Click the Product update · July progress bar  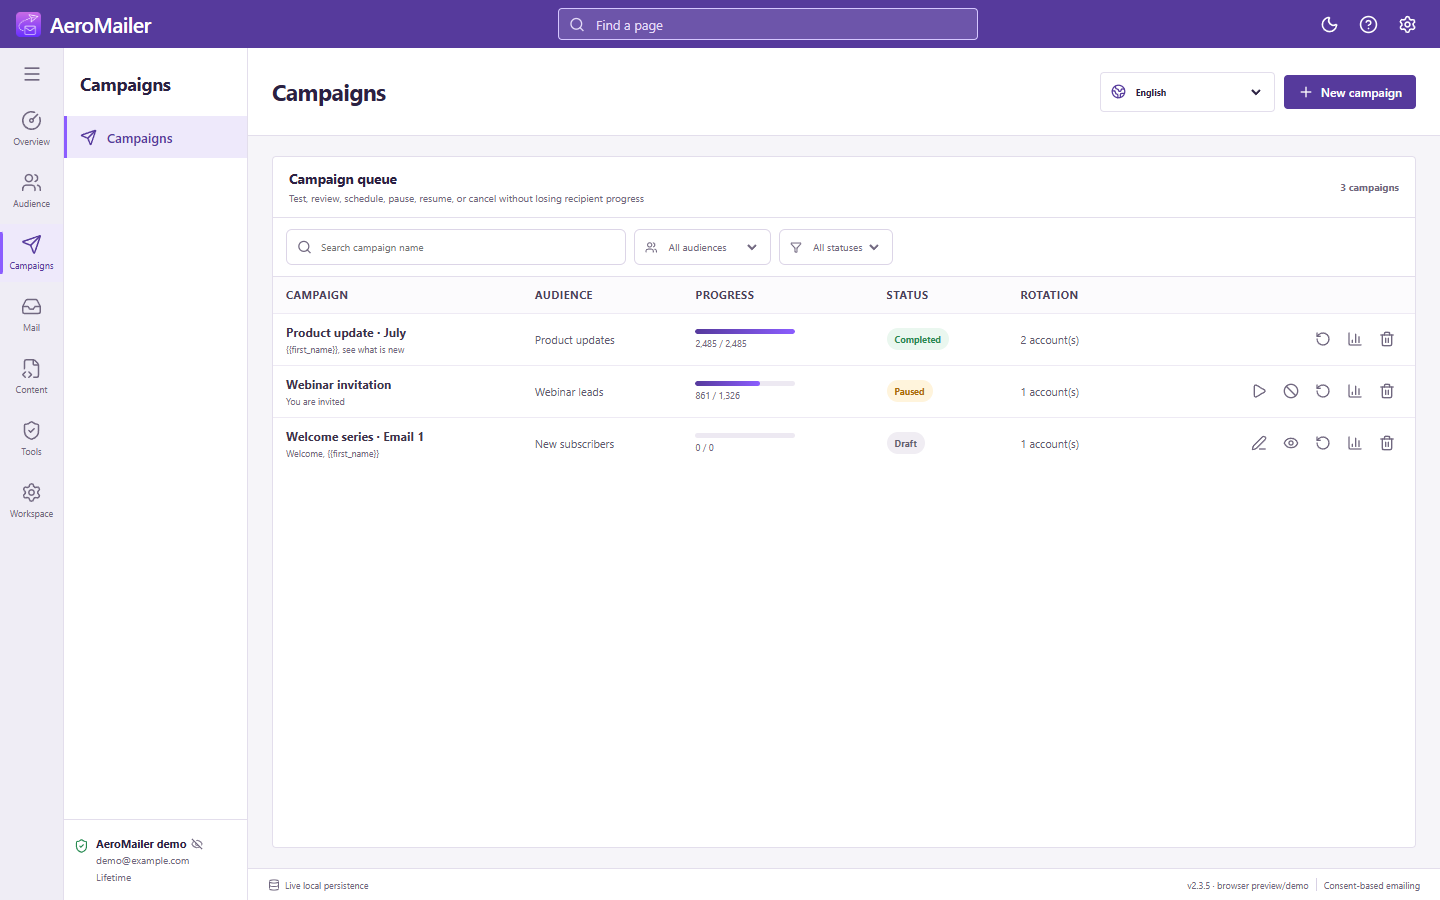pos(745,331)
